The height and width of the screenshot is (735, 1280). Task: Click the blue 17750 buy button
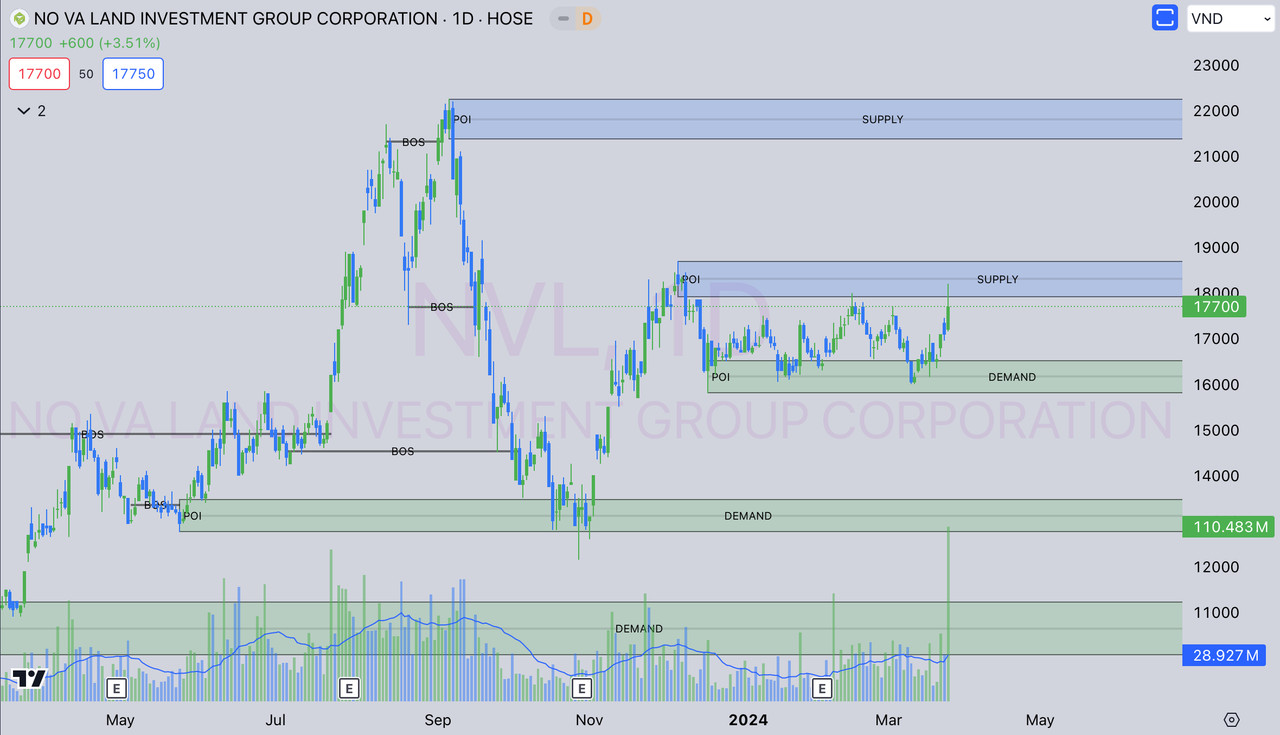click(133, 74)
